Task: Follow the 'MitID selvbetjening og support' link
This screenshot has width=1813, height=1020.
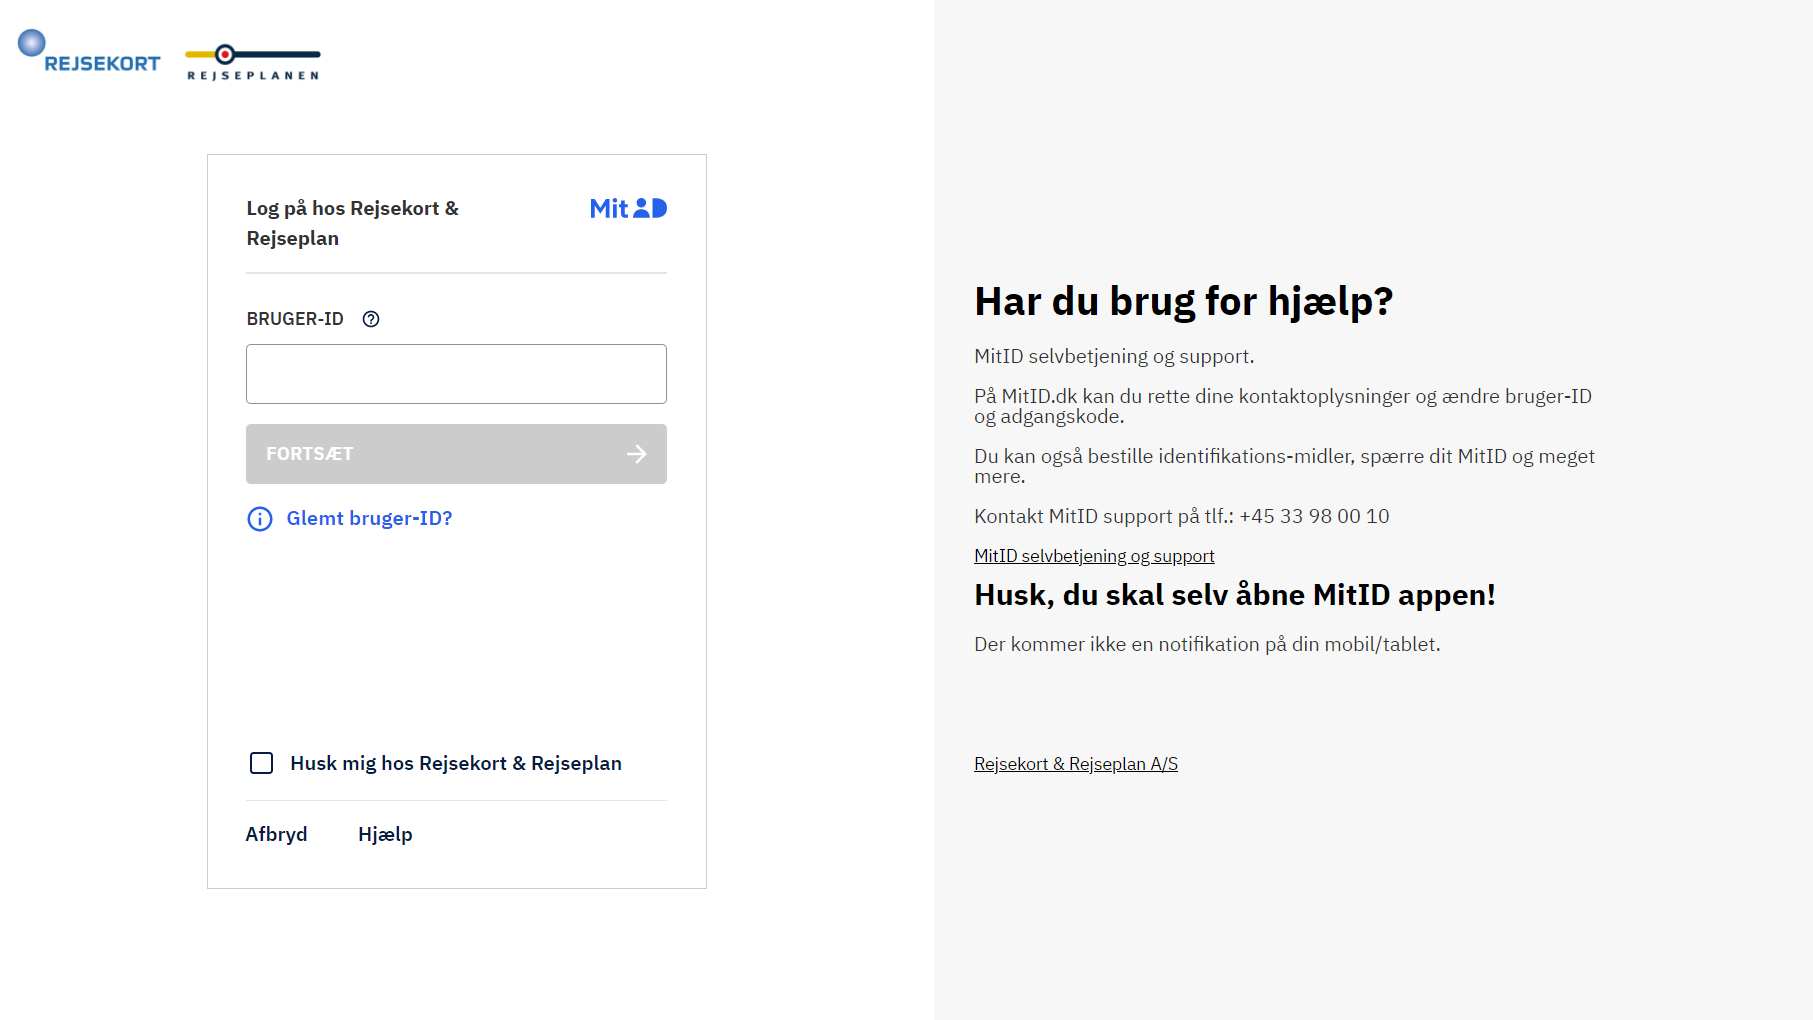Action: point(1094,556)
